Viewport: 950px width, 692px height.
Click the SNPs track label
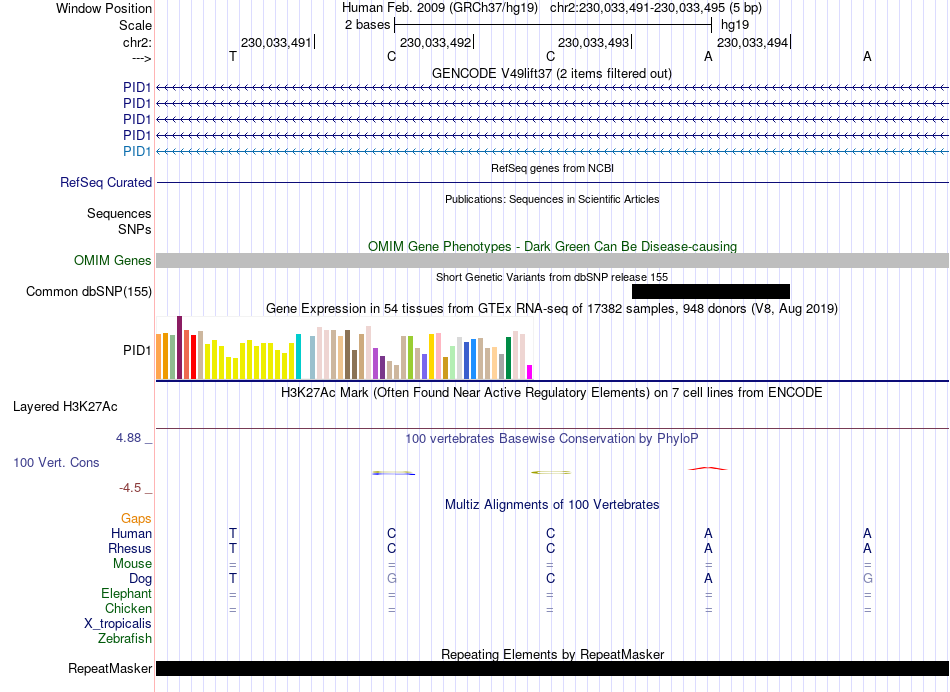pyautogui.click(x=135, y=230)
